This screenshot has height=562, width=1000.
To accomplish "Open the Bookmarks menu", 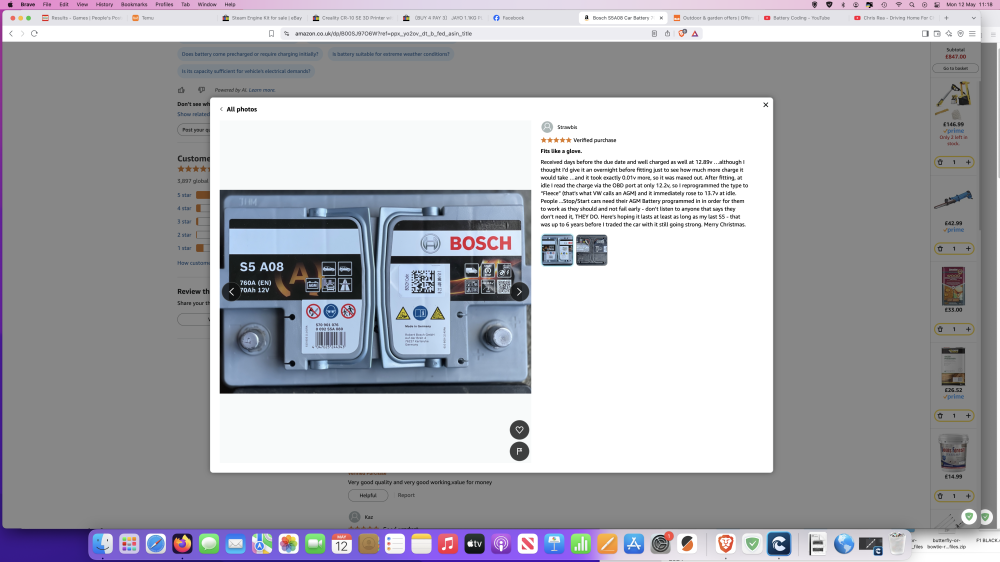I will [134, 4].
